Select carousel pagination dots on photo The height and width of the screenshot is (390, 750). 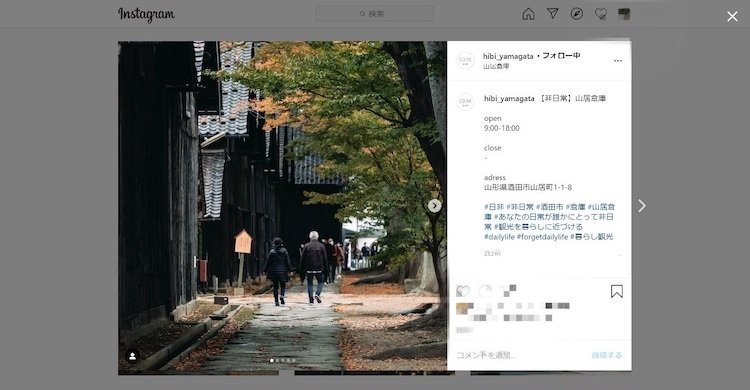point(283,360)
